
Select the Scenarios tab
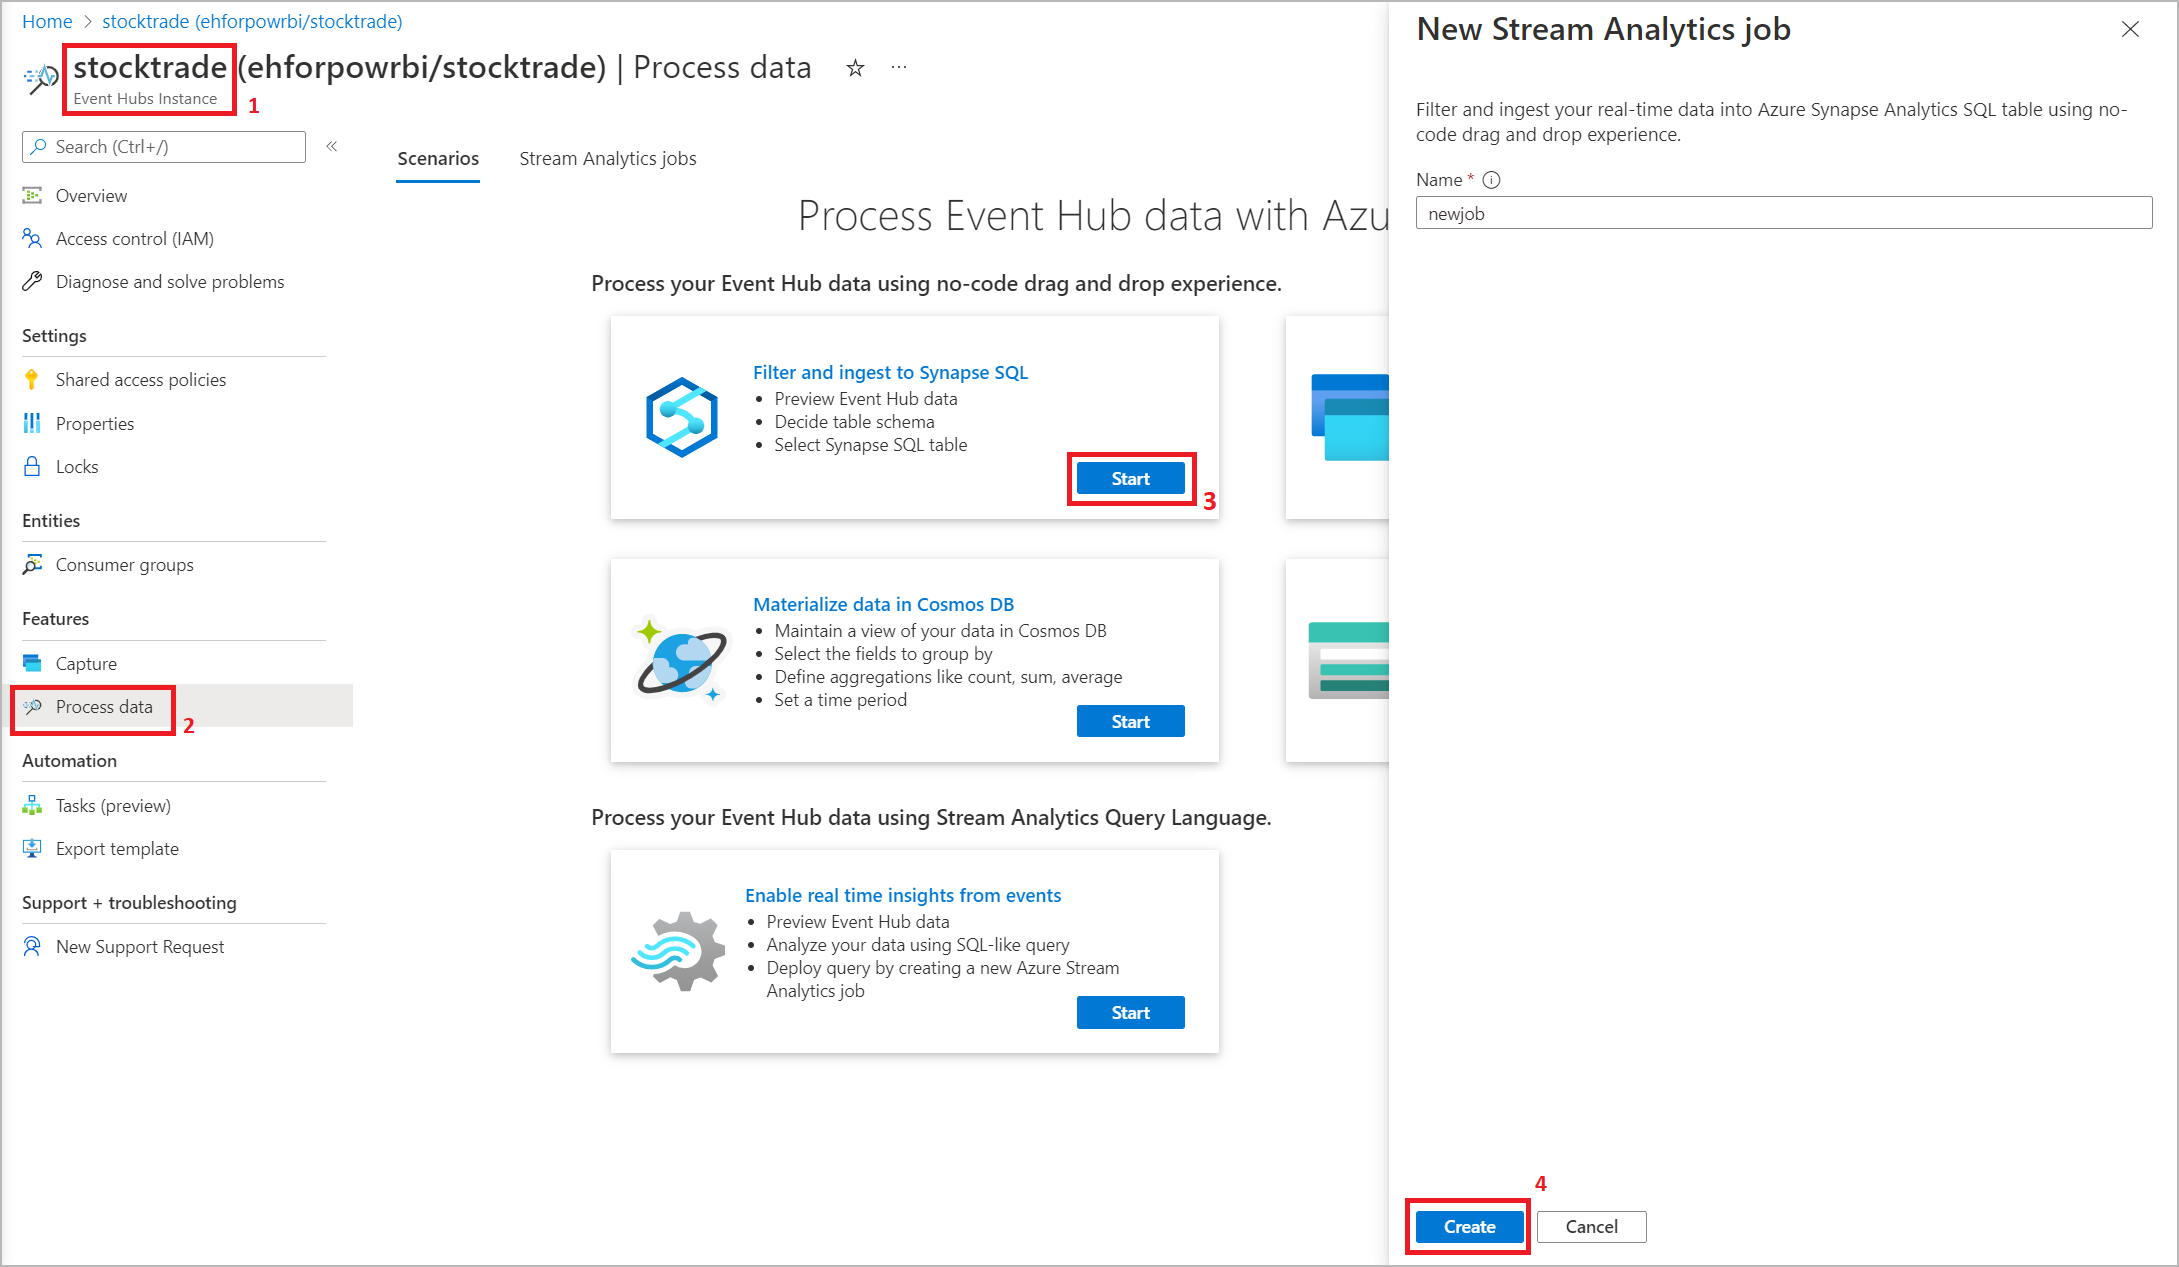(438, 159)
